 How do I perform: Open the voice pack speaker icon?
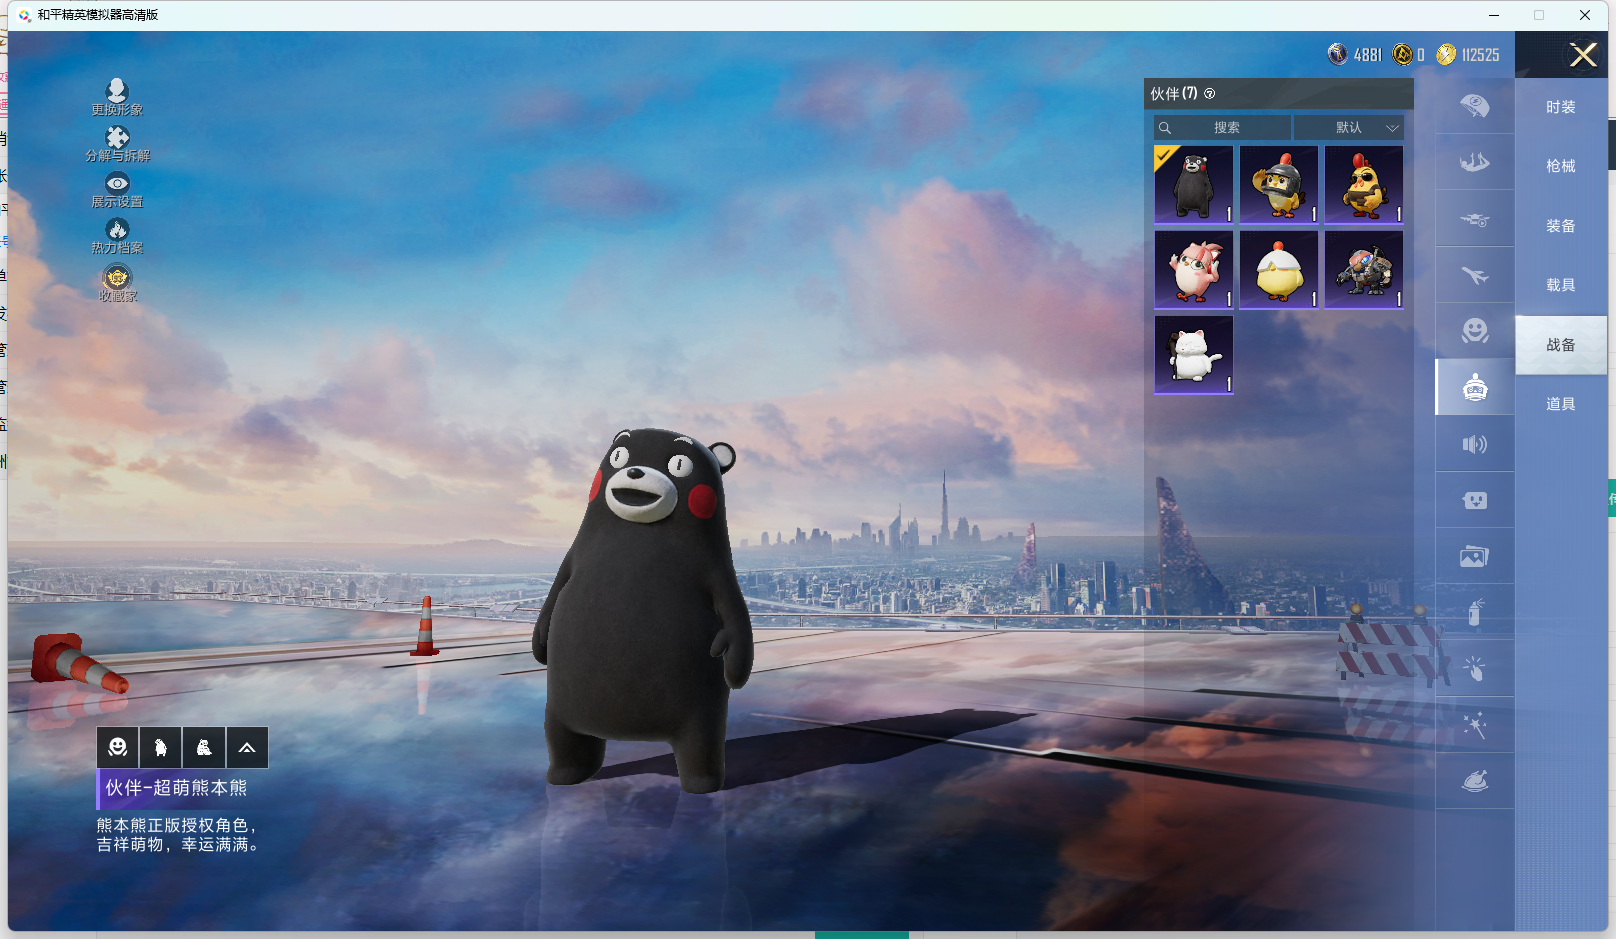[1474, 444]
